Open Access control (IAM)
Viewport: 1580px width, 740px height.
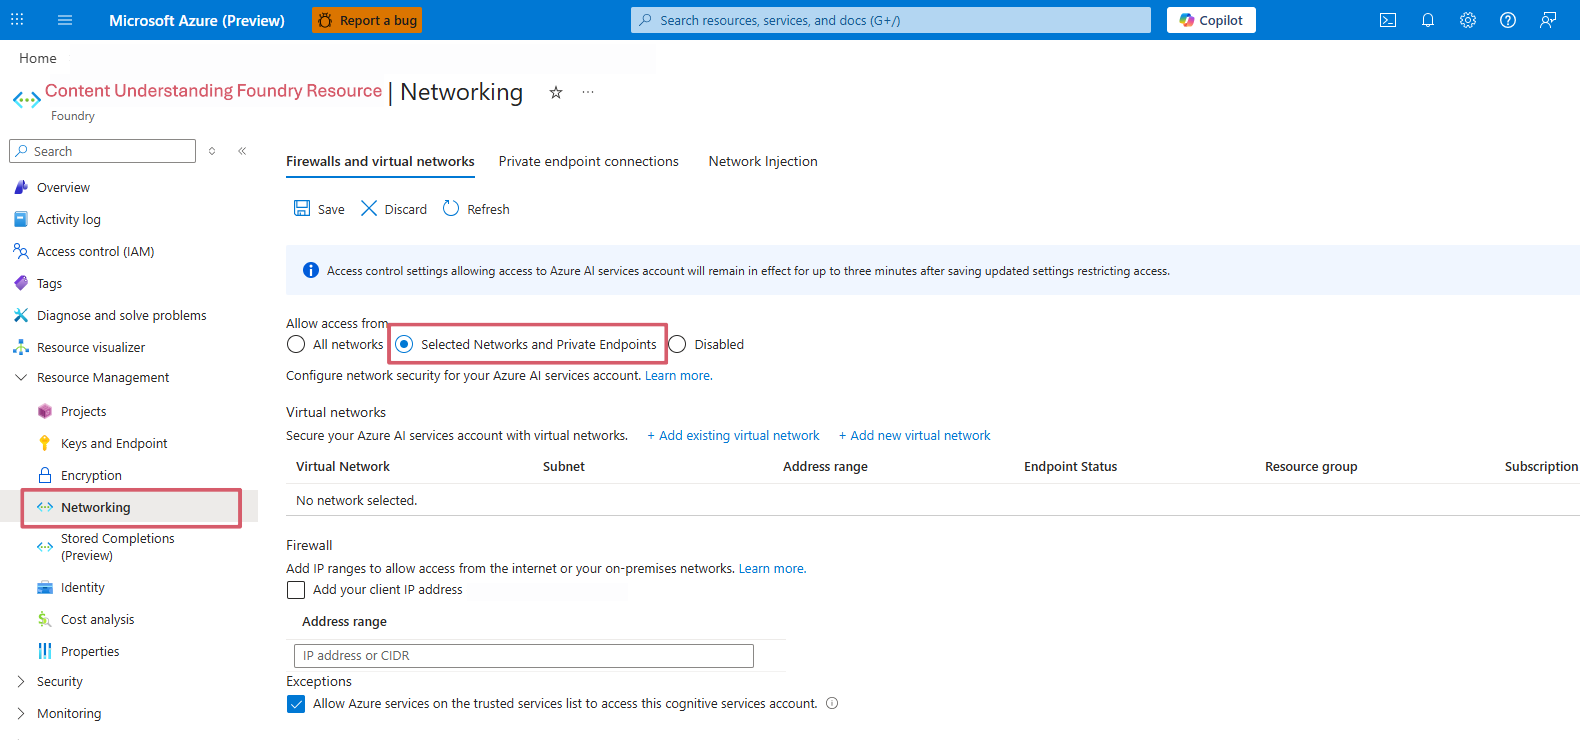[x=95, y=251]
